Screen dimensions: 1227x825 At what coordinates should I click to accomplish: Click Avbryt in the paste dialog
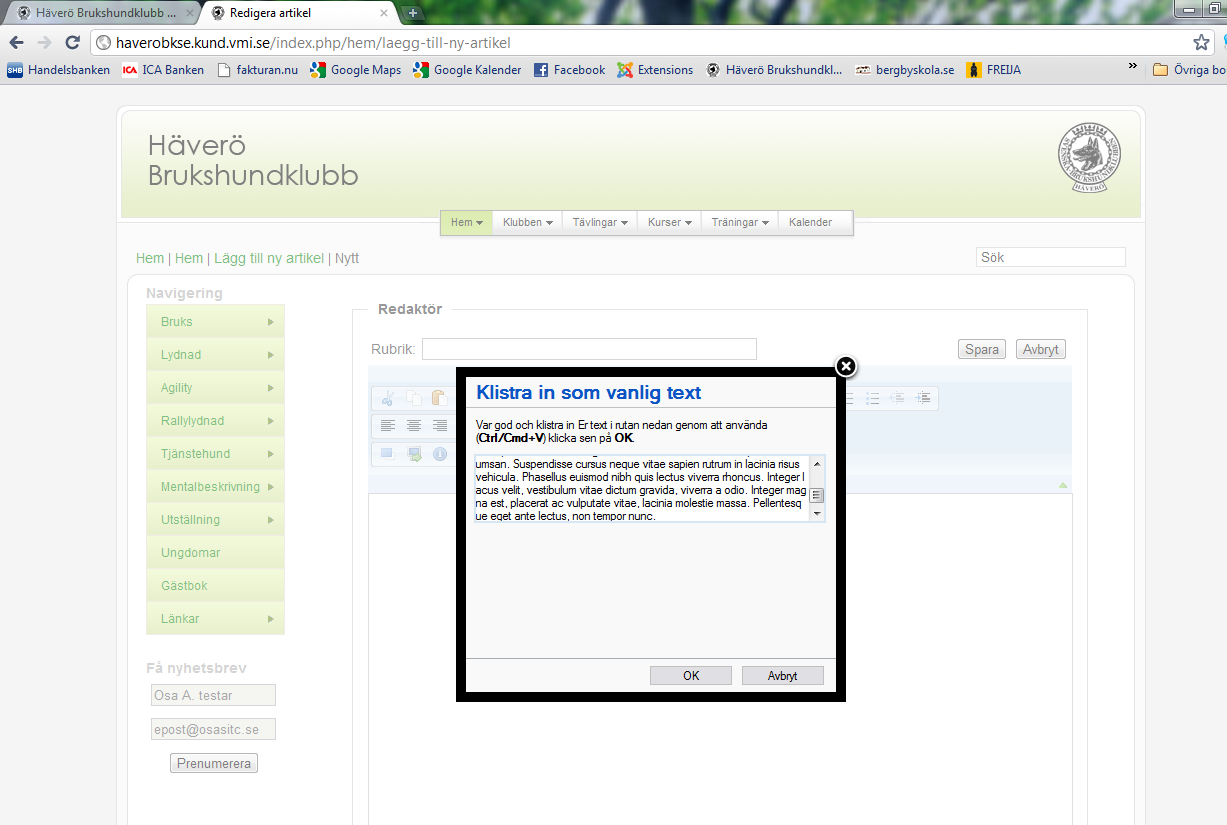[783, 676]
